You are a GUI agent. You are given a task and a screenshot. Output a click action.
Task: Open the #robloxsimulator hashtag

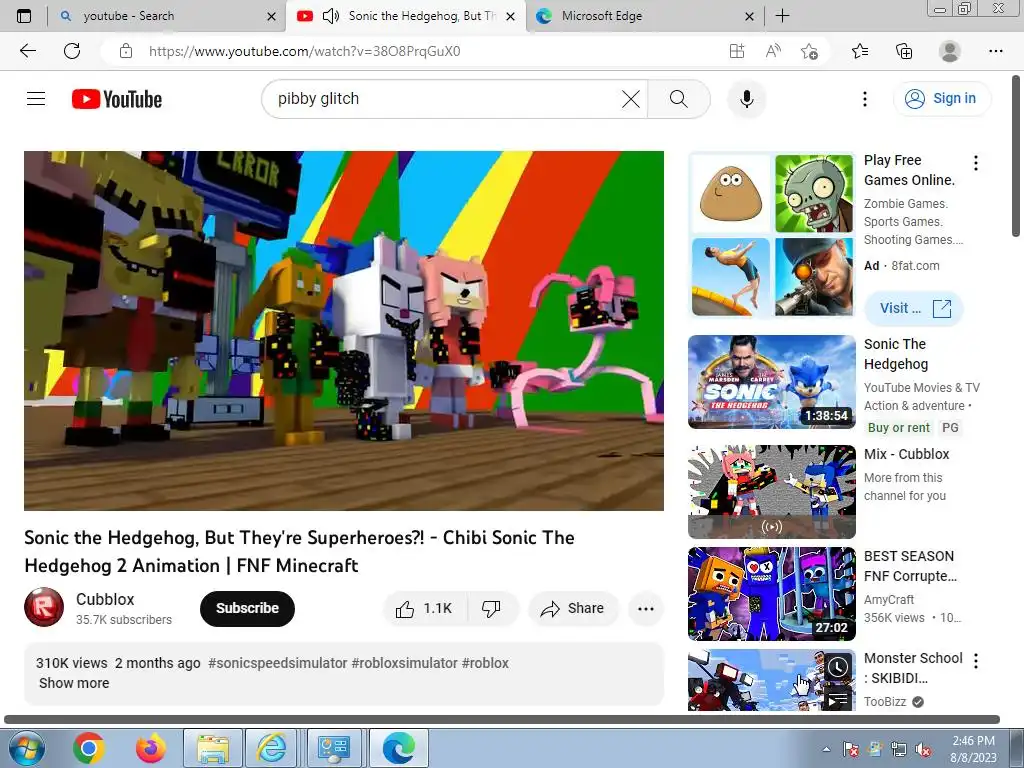click(404, 663)
